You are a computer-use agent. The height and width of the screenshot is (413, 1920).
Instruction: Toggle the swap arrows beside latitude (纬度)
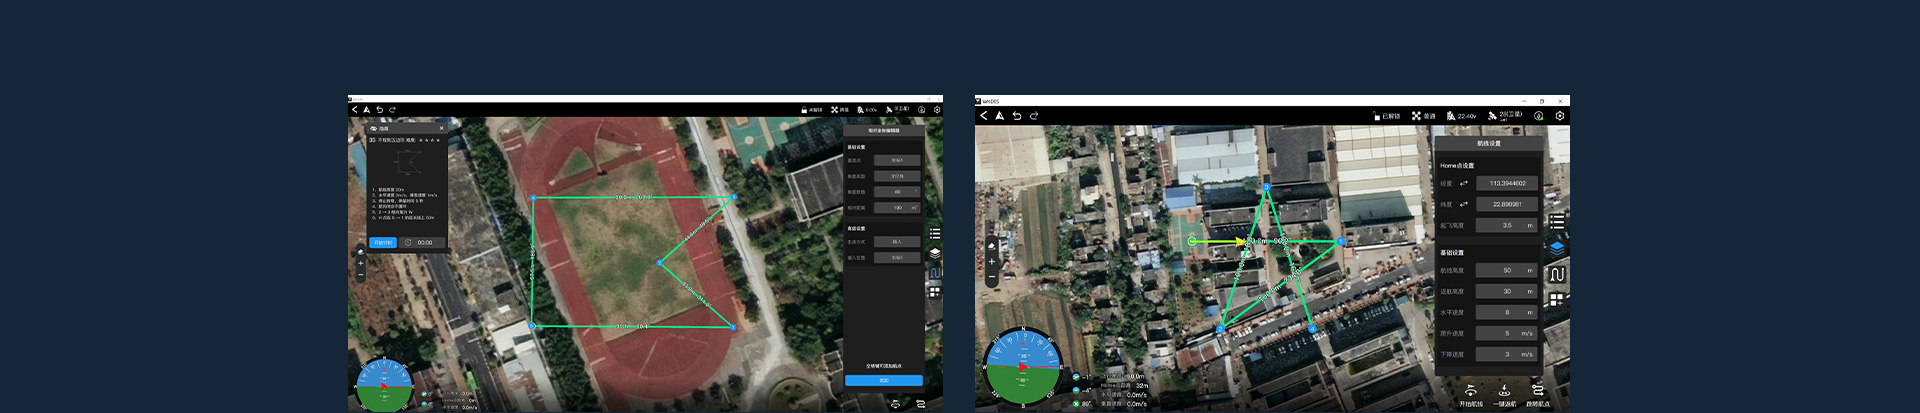pos(1464,205)
